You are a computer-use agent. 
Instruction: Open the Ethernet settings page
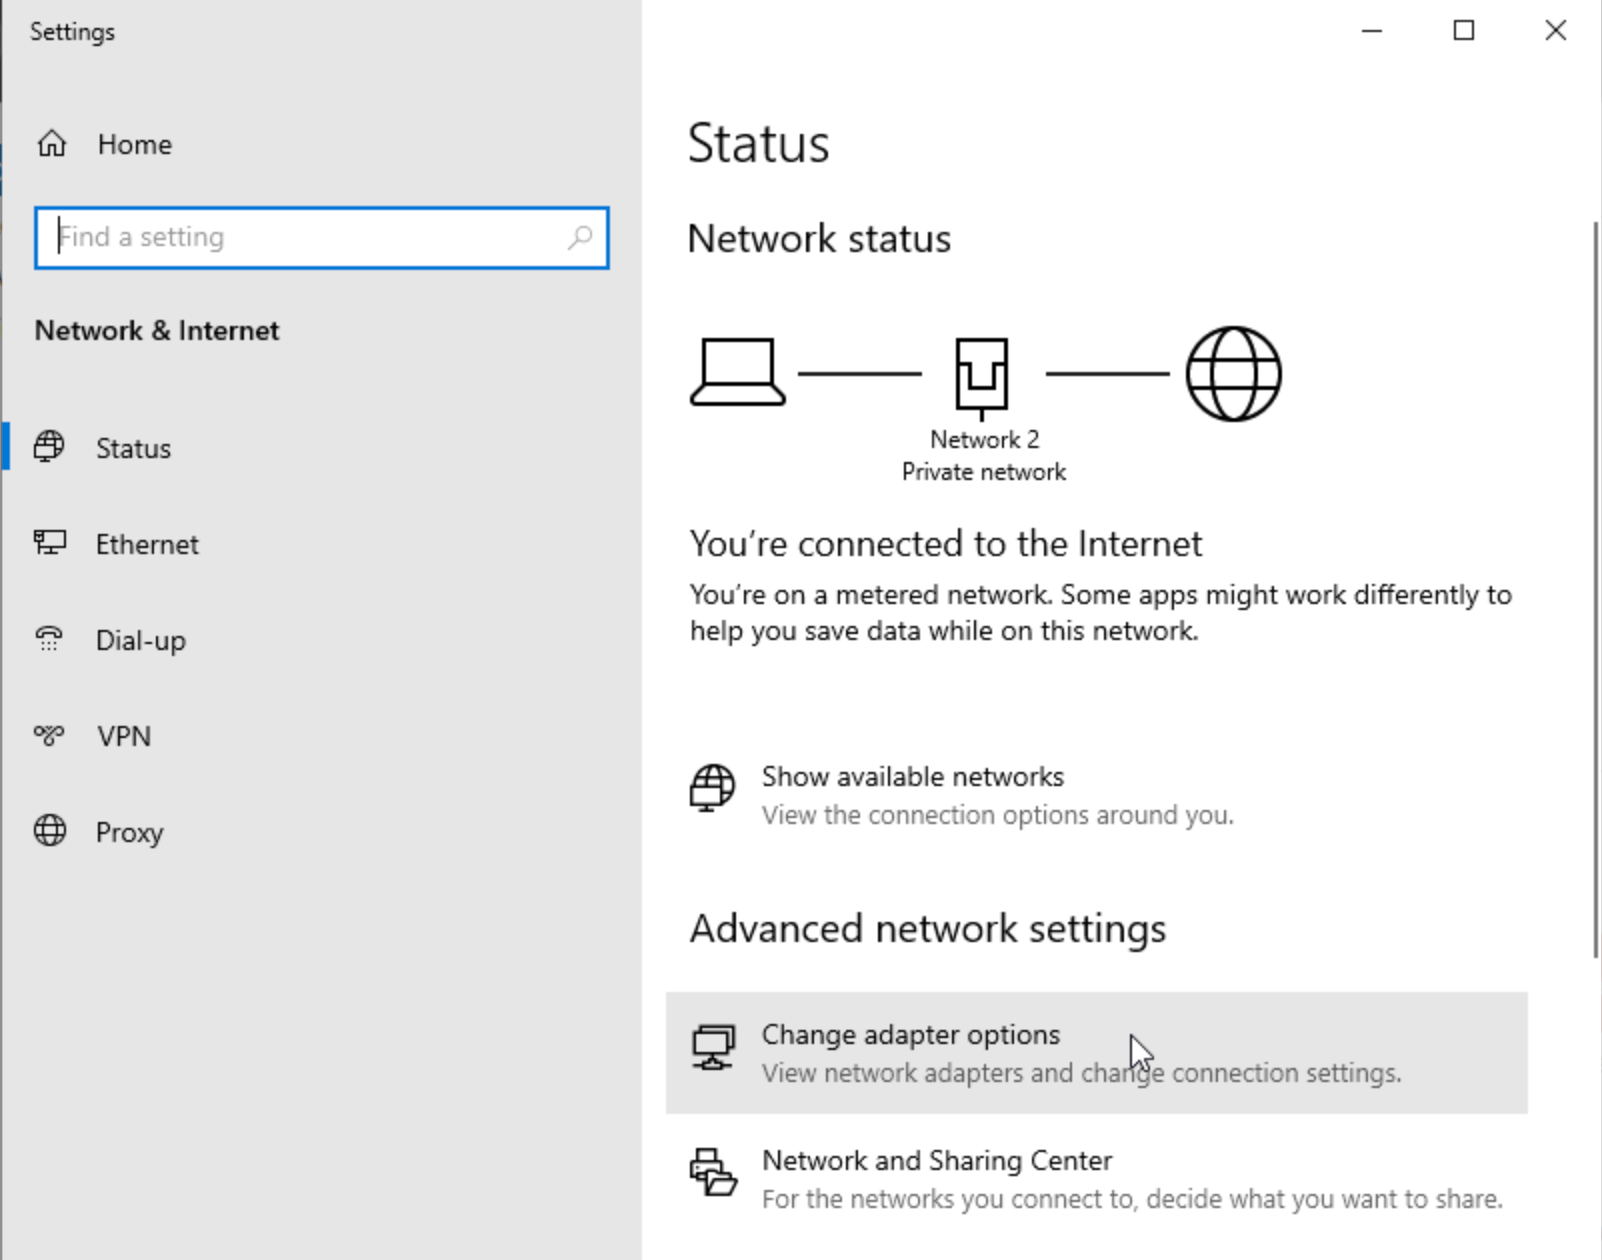click(147, 544)
